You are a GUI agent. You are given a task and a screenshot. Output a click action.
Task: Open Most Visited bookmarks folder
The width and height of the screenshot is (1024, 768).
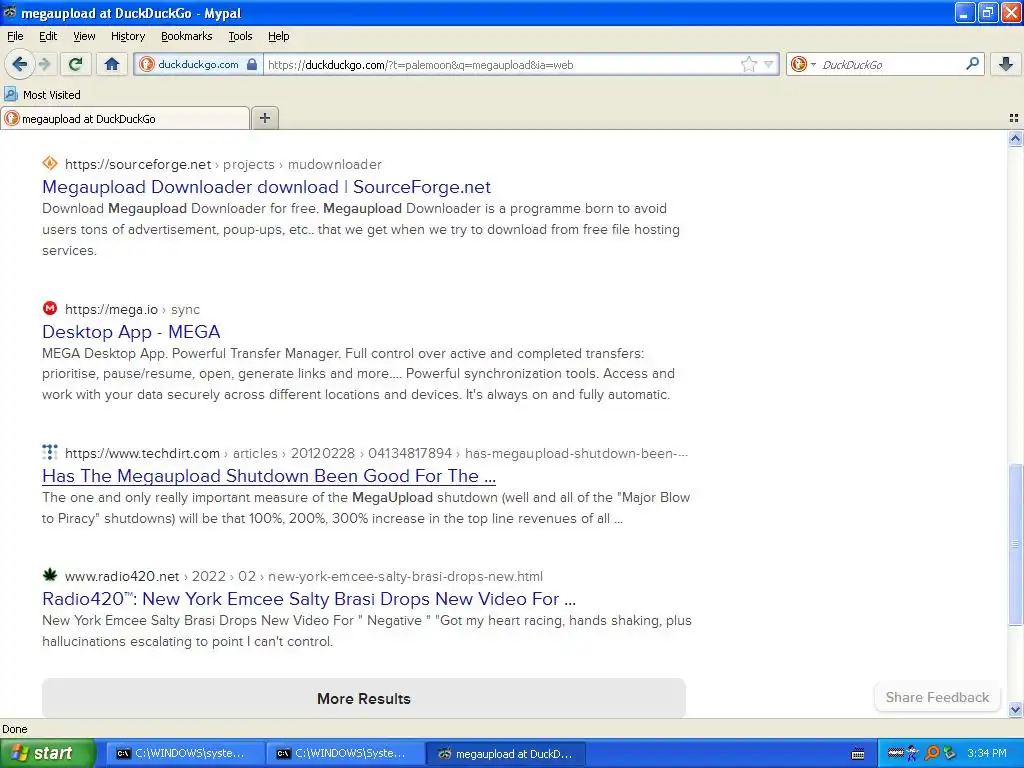coord(42,95)
